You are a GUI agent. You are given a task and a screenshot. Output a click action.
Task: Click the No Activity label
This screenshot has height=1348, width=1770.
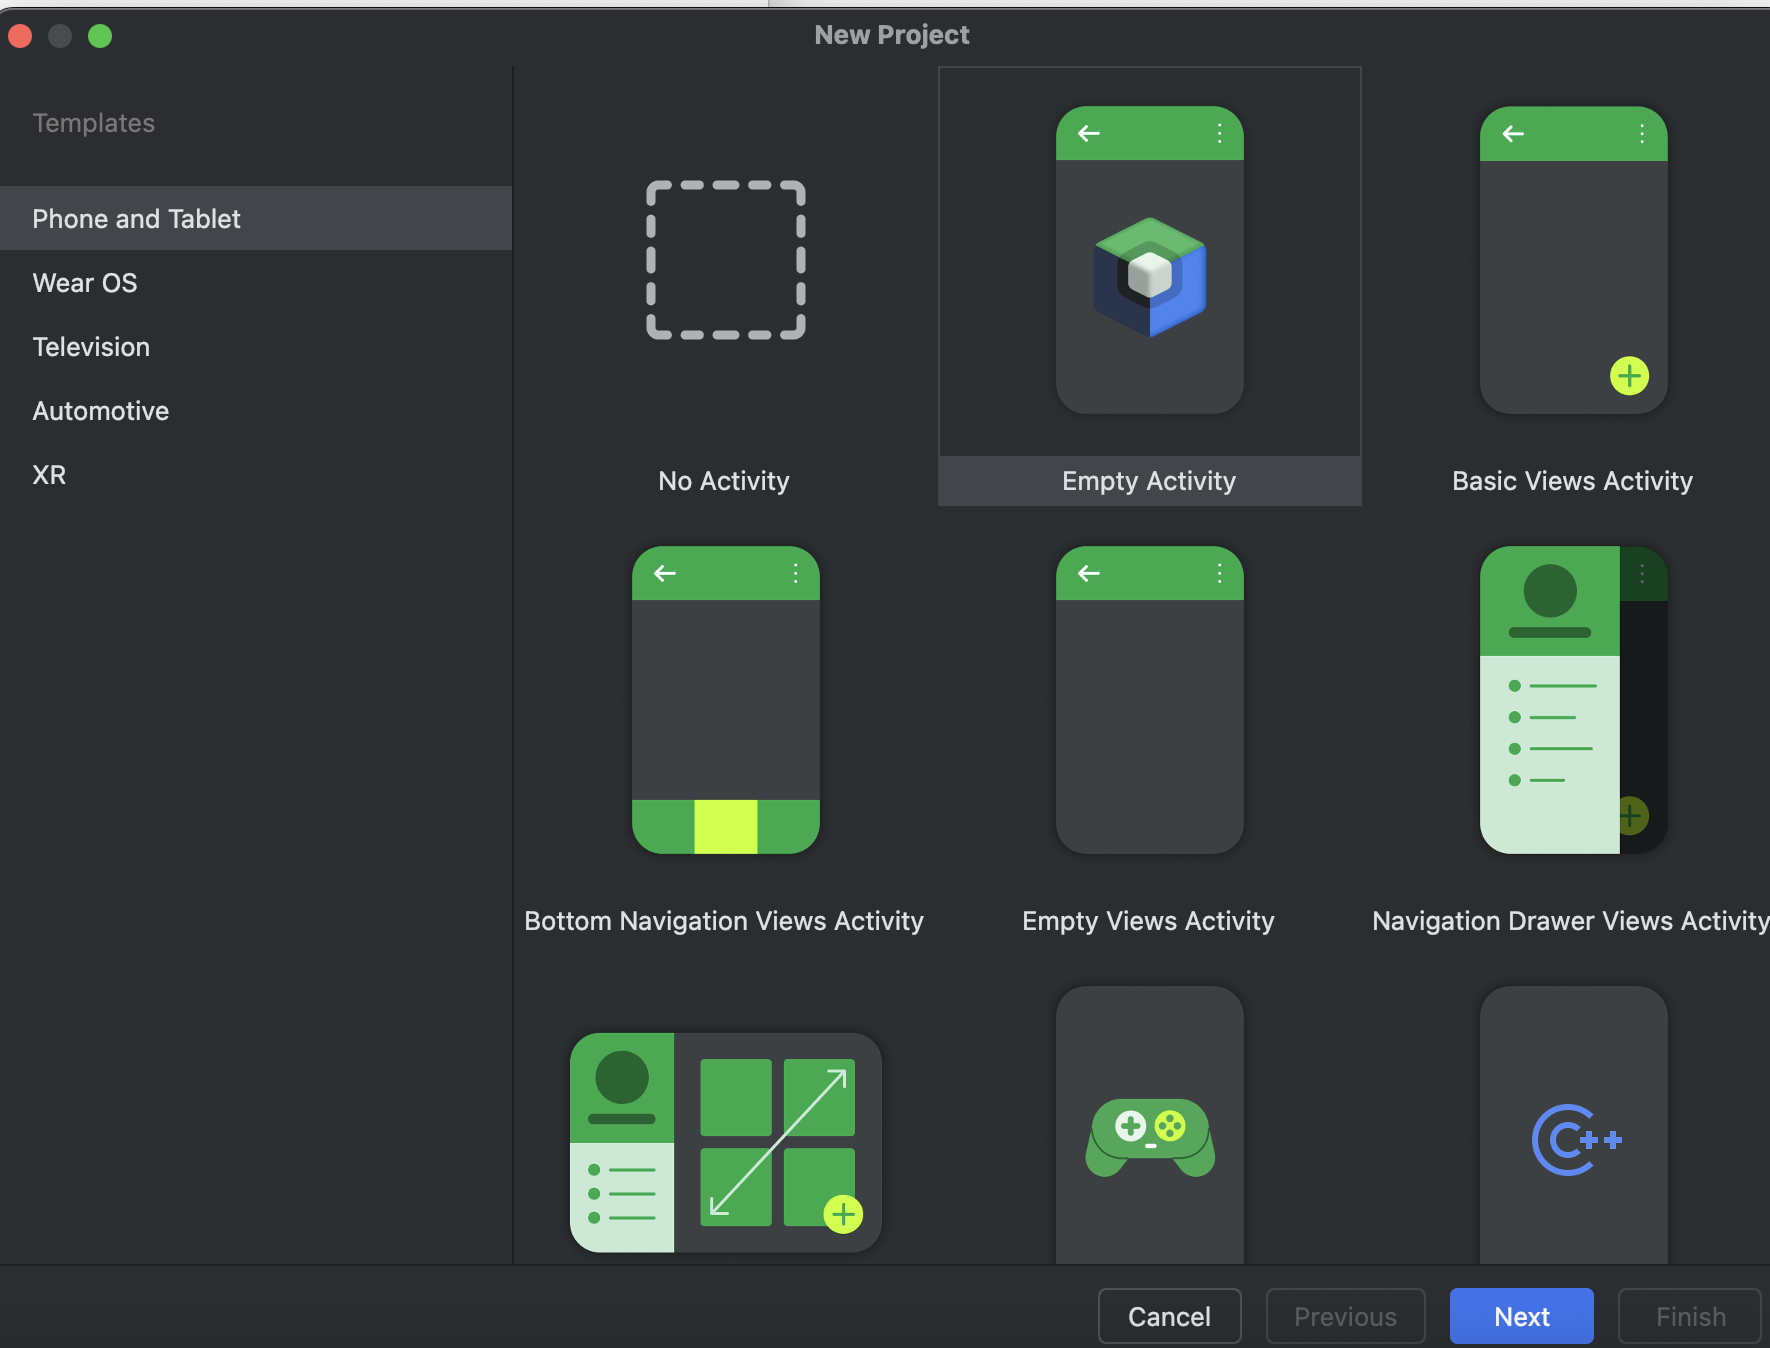pyautogui.click(x=724, y=481)
